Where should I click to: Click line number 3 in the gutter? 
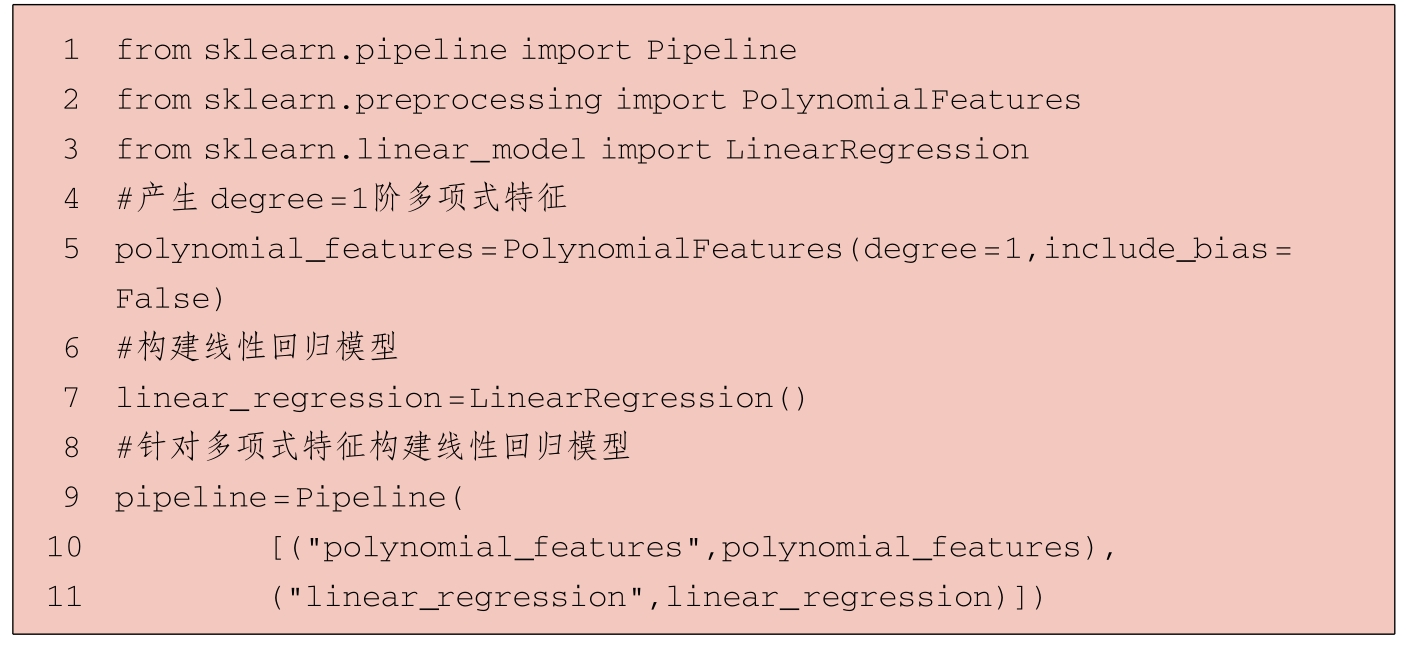tap(70, 150)
